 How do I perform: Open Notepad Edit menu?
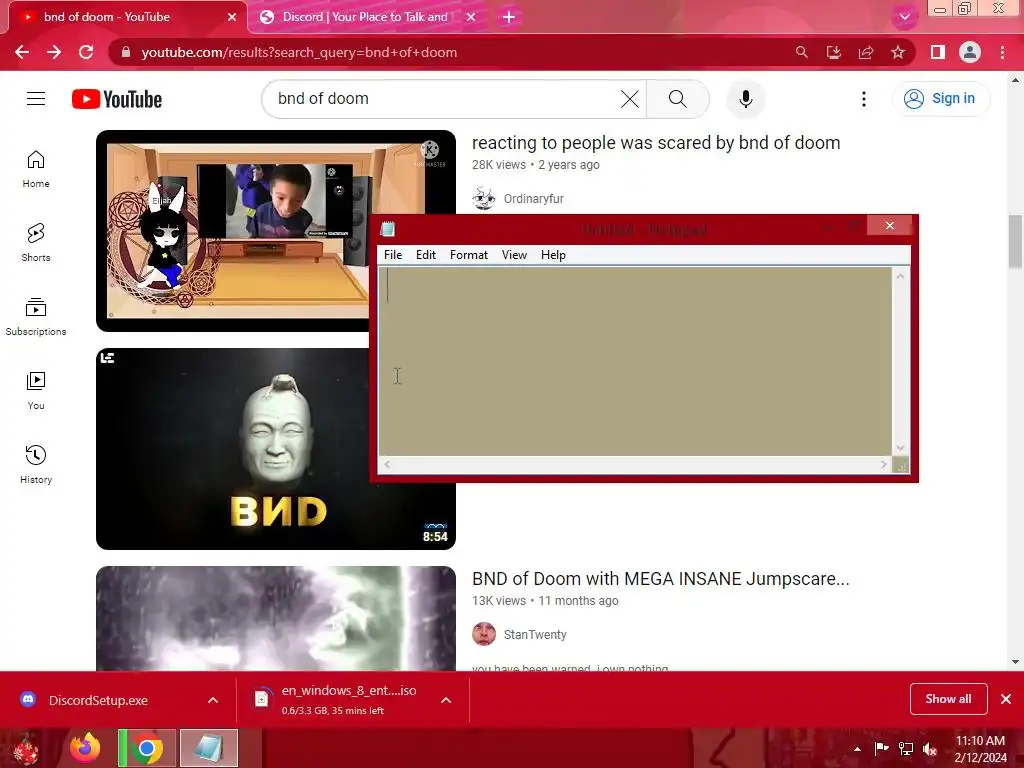426,255
